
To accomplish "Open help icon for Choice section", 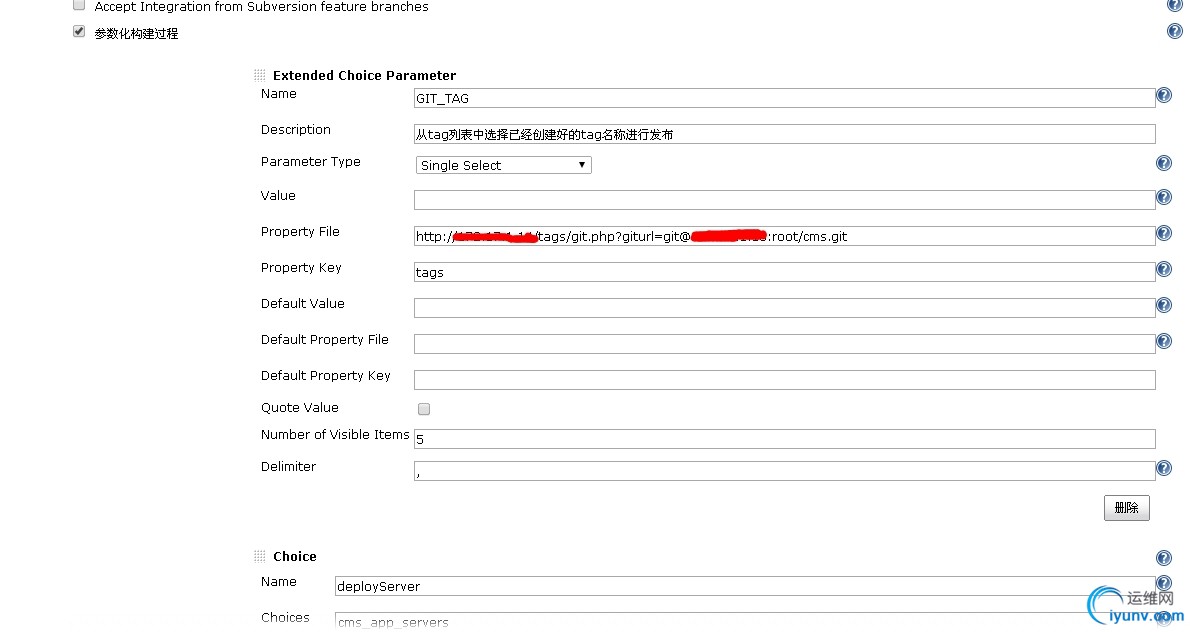I will [1163, 558].
